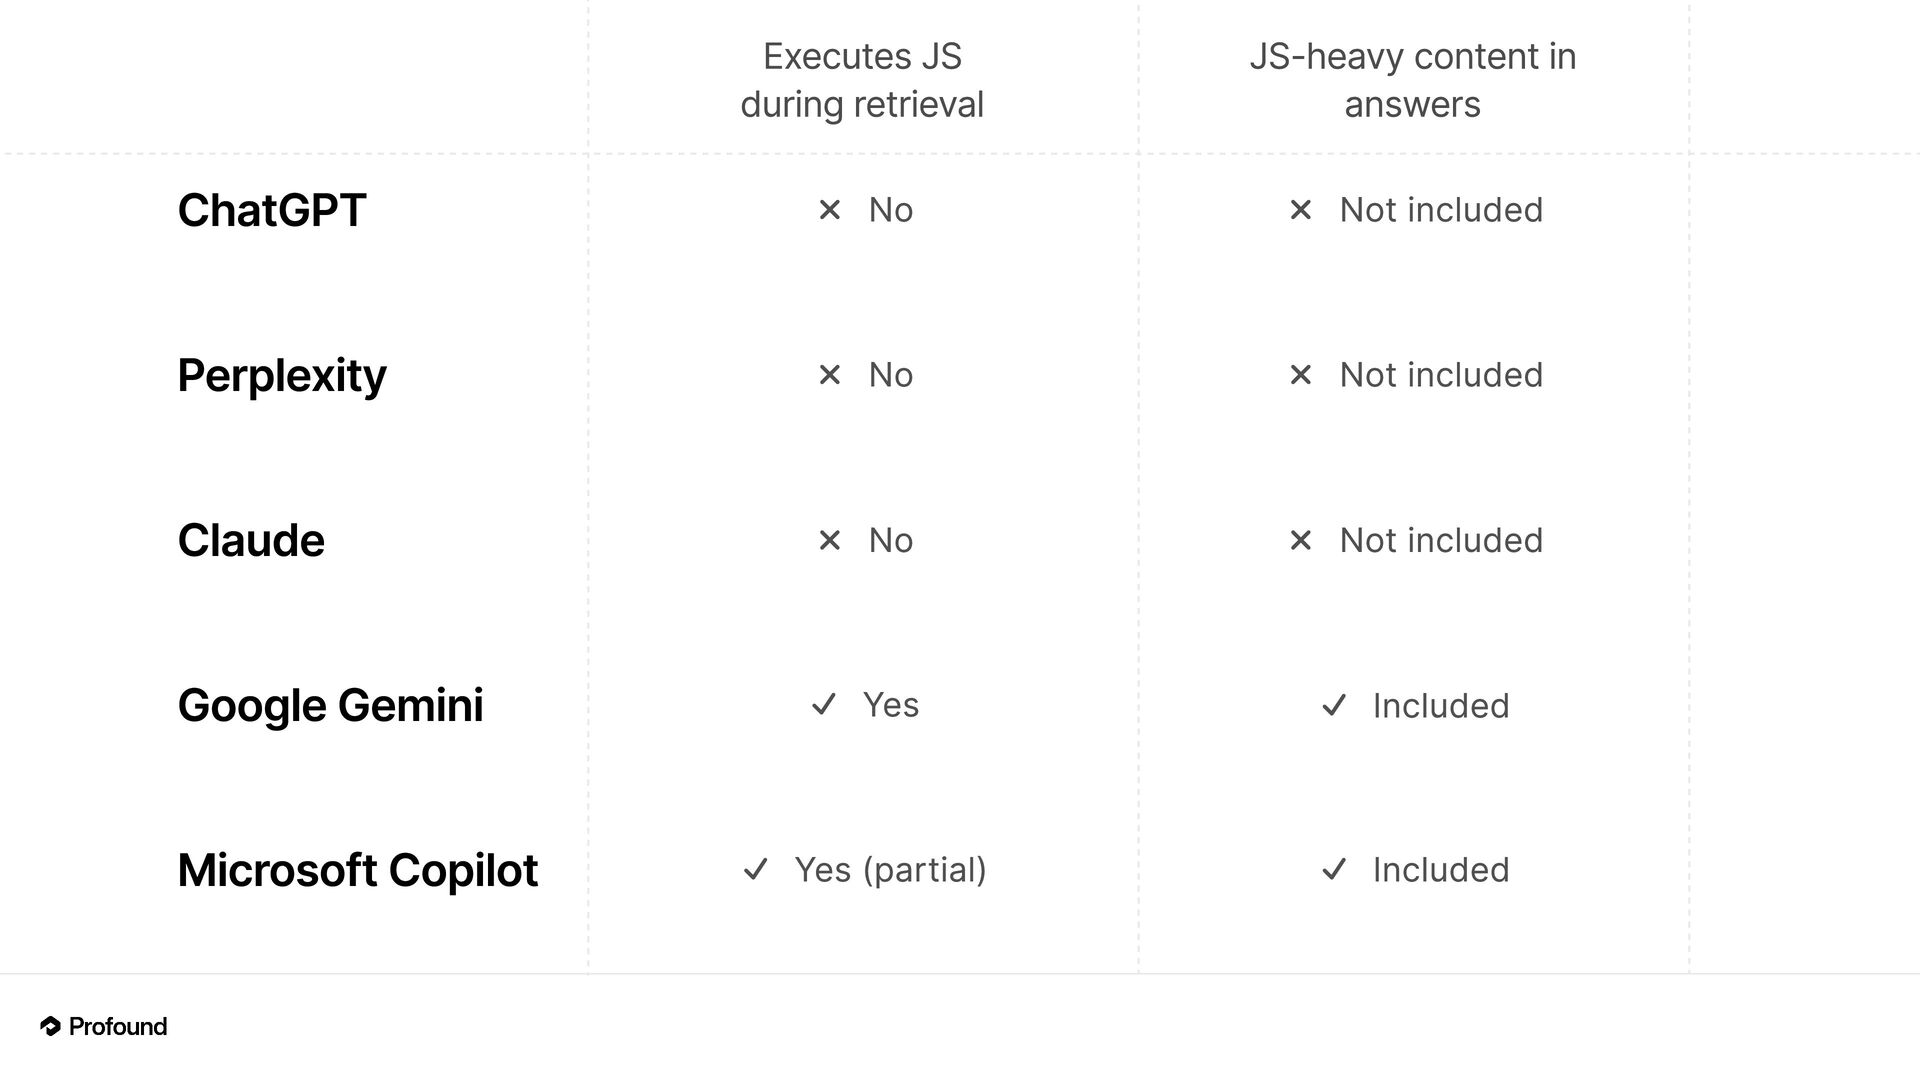Click the Executes JS during retrieval header
1920x1080 pixels.
[x=862, y=80]
